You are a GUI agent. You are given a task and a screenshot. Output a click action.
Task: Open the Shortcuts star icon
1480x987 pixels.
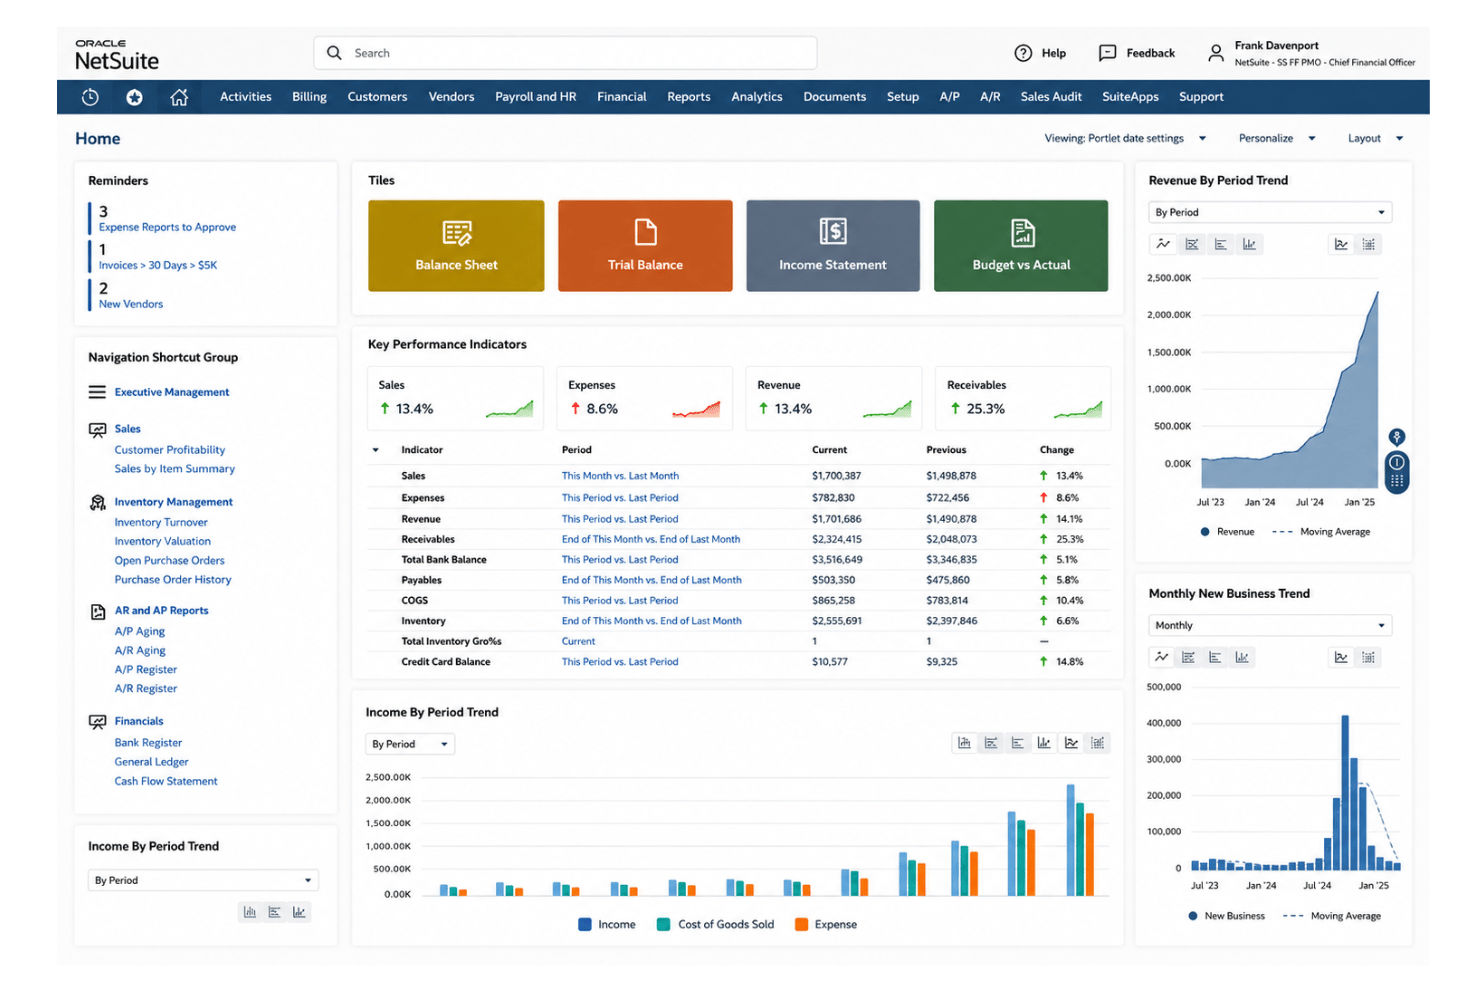tap(134, 97)
